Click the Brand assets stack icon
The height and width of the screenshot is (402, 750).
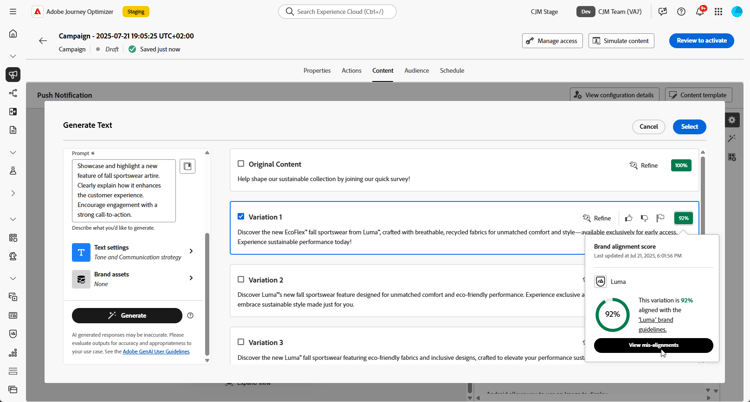[x=81, y=279]
